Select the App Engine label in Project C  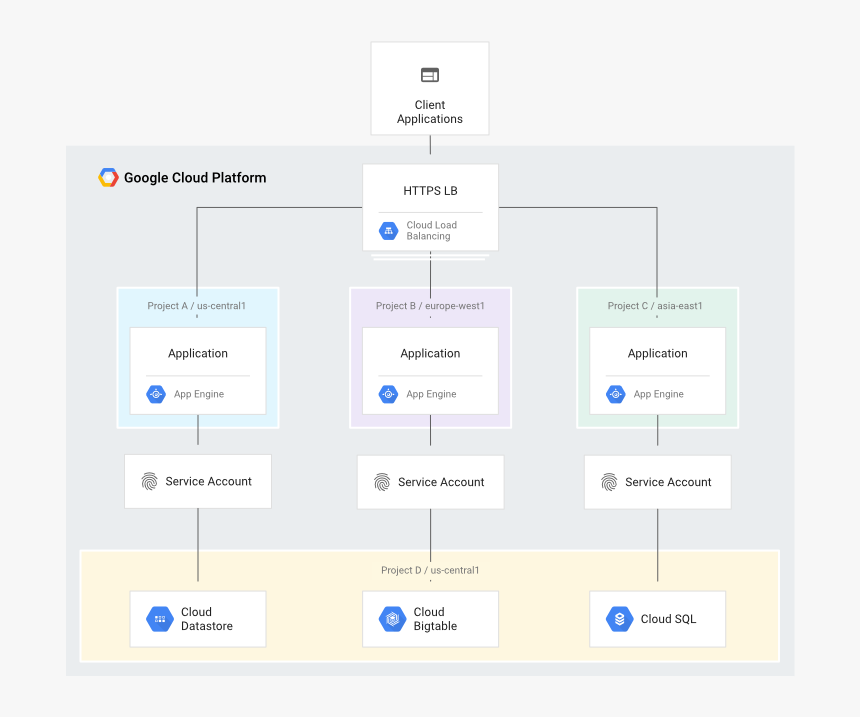pyautogui.click(x=659, y=394)
